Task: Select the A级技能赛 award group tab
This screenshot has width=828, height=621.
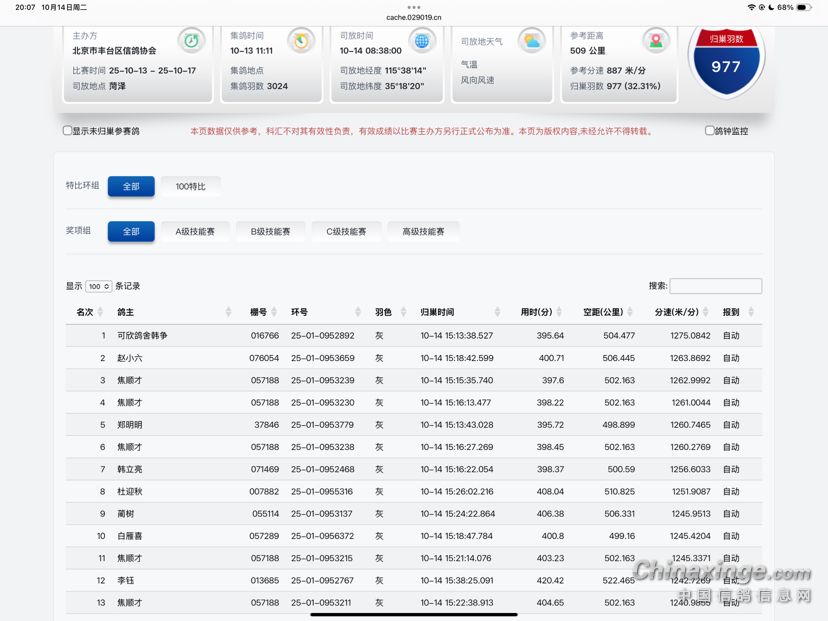Action: (195, 231)
